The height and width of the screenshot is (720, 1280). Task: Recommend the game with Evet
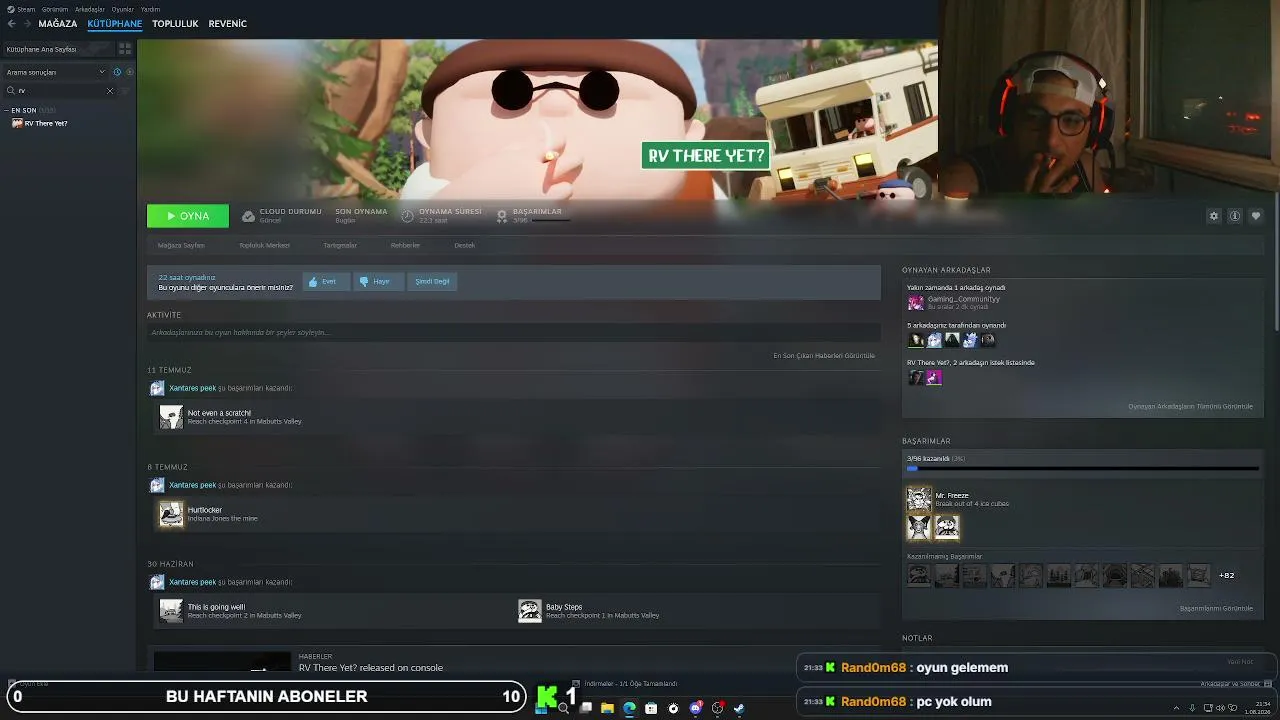pos(326,282)
